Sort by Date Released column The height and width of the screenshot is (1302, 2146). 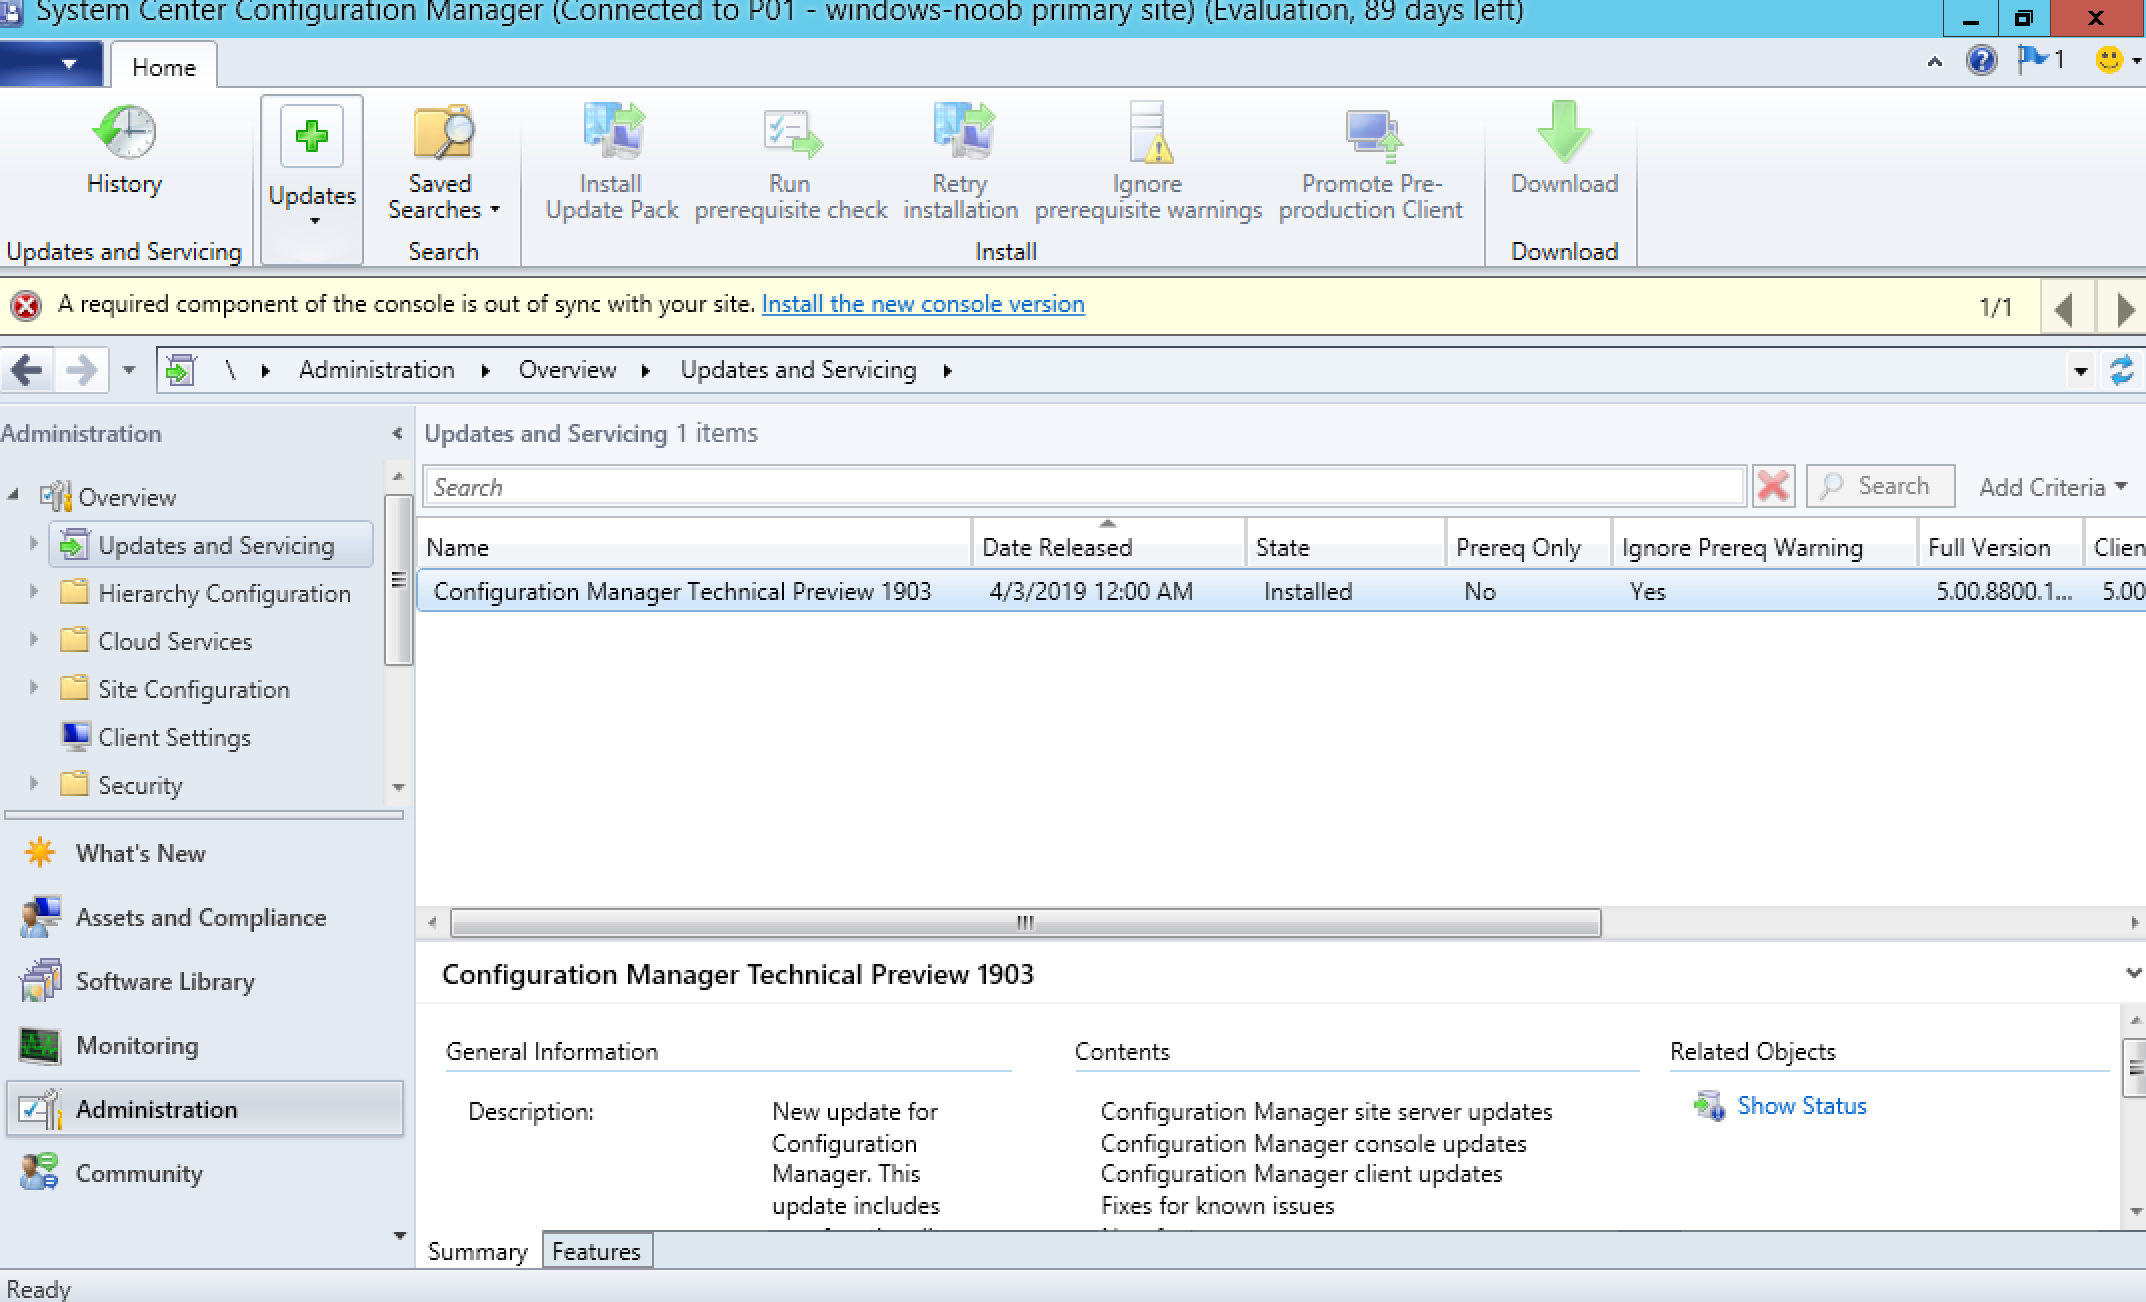pos(1108,547)
